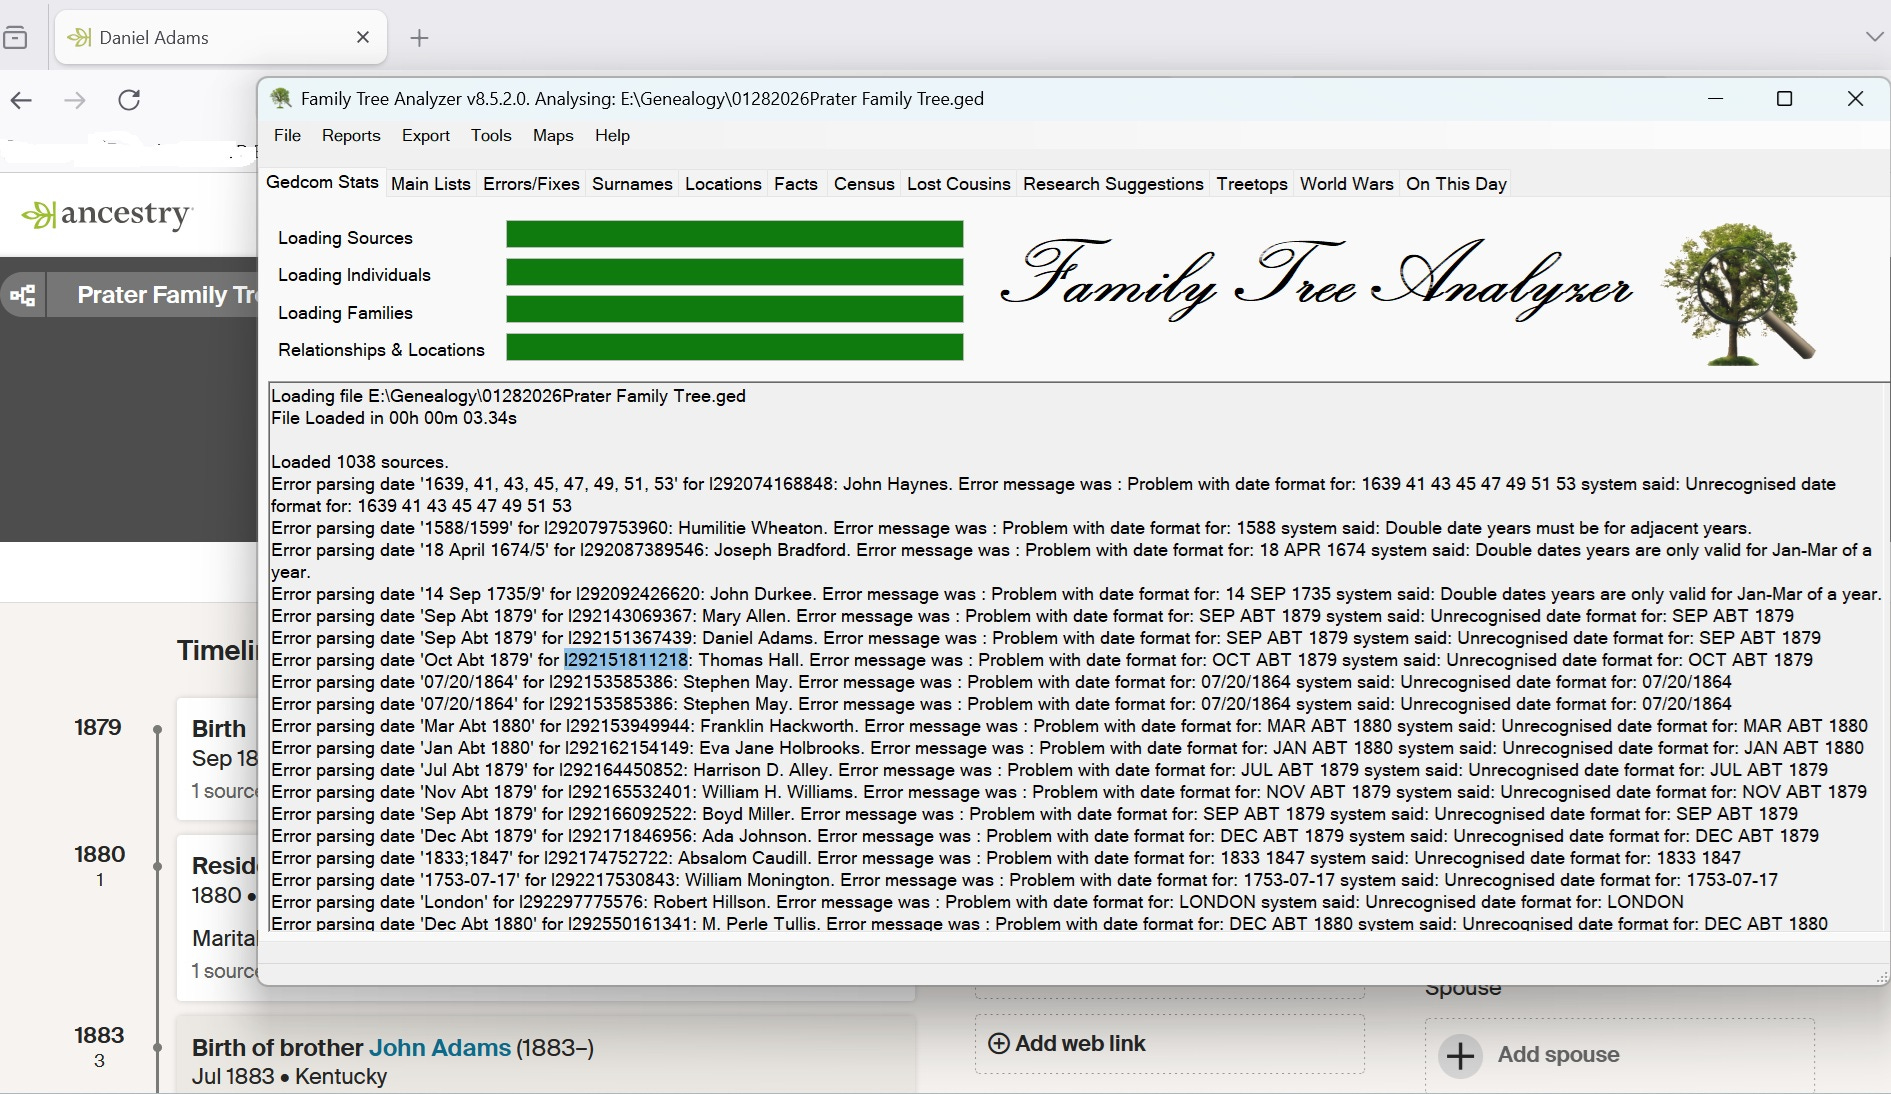The height and width of the screenshot is (1094, 1891).
Task: Switch to Census tab
Action: [864, 184]
